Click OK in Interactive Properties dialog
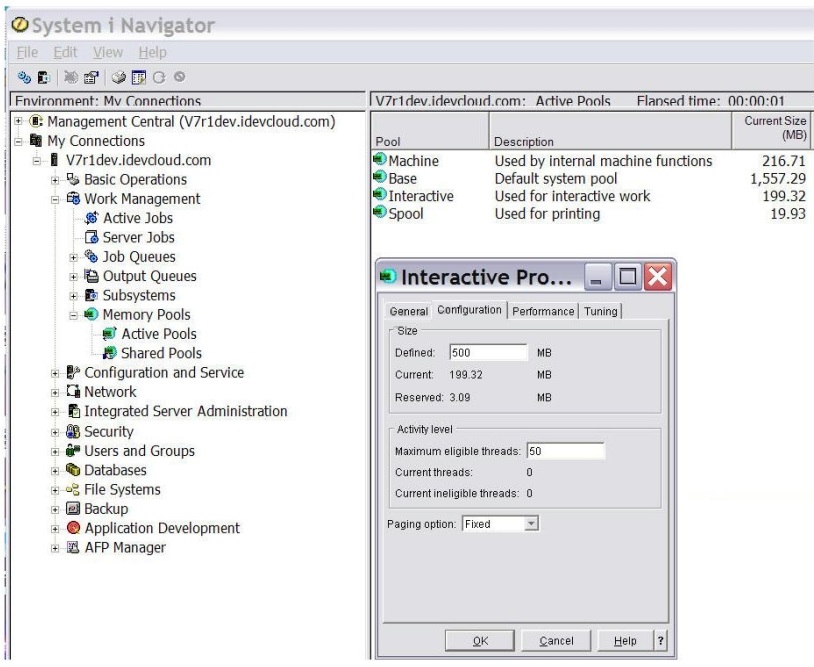814x667 pixels. 480,641
